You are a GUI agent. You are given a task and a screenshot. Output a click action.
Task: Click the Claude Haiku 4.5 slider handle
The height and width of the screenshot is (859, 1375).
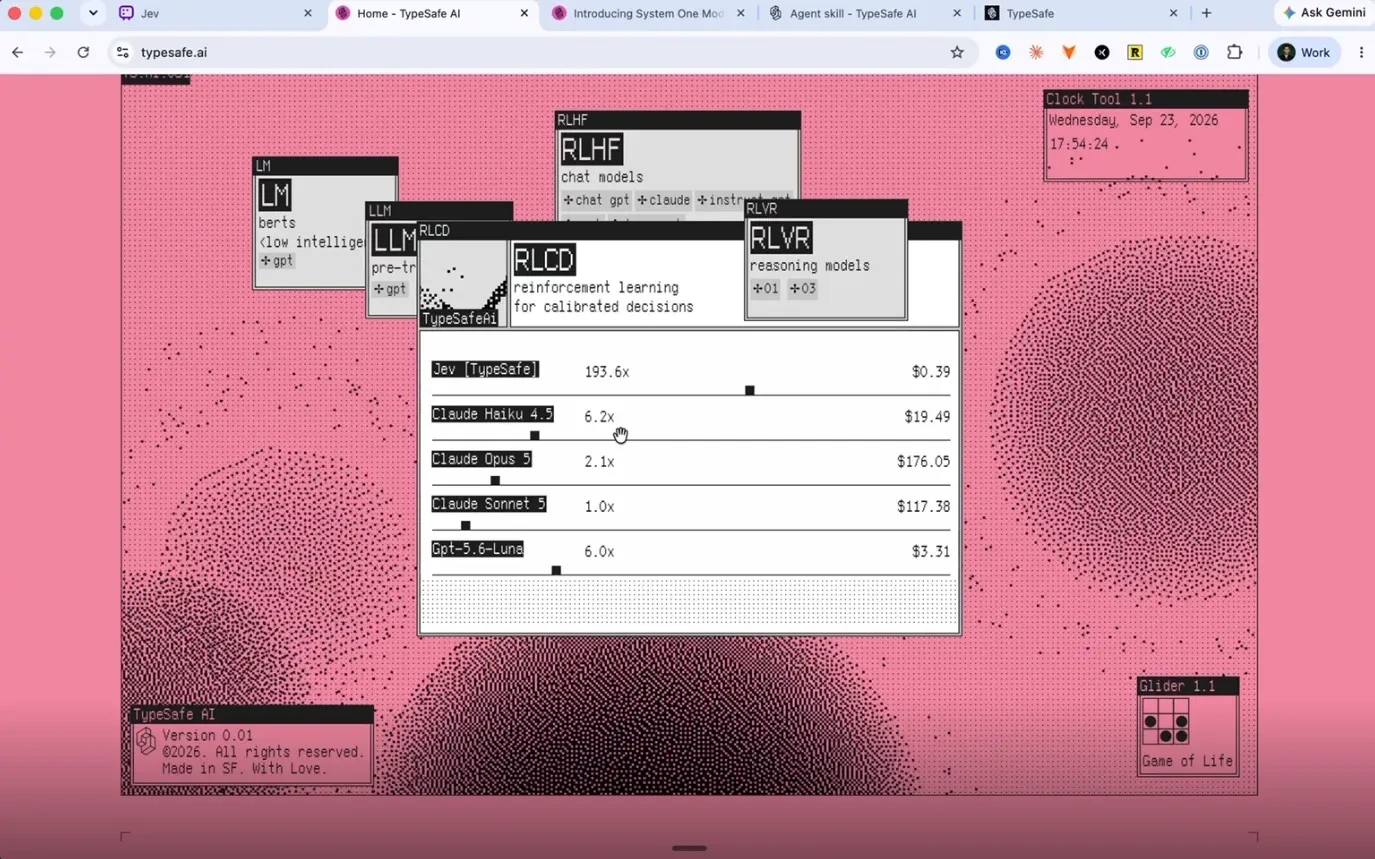click(535, 436)
